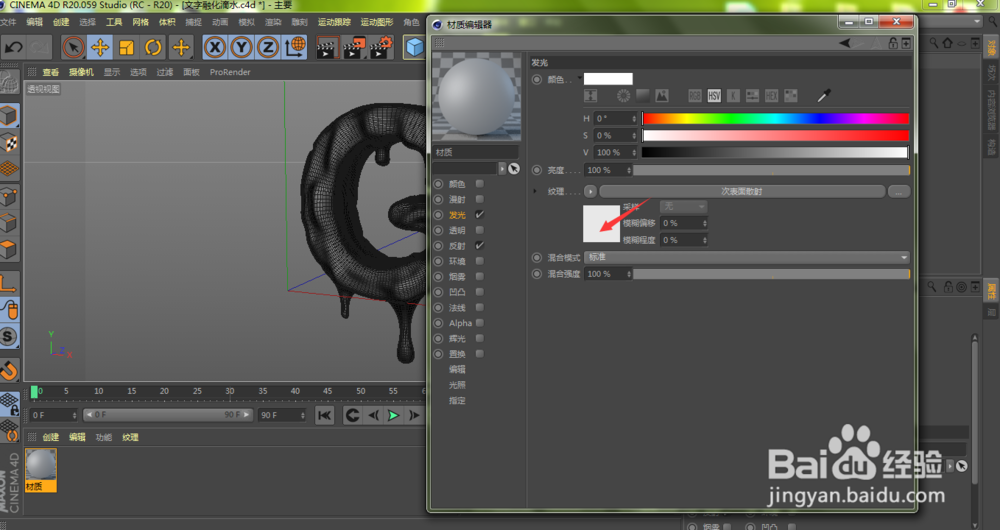
Task: Open material manager 纹理 menu
Action: [x=130, y=437]
